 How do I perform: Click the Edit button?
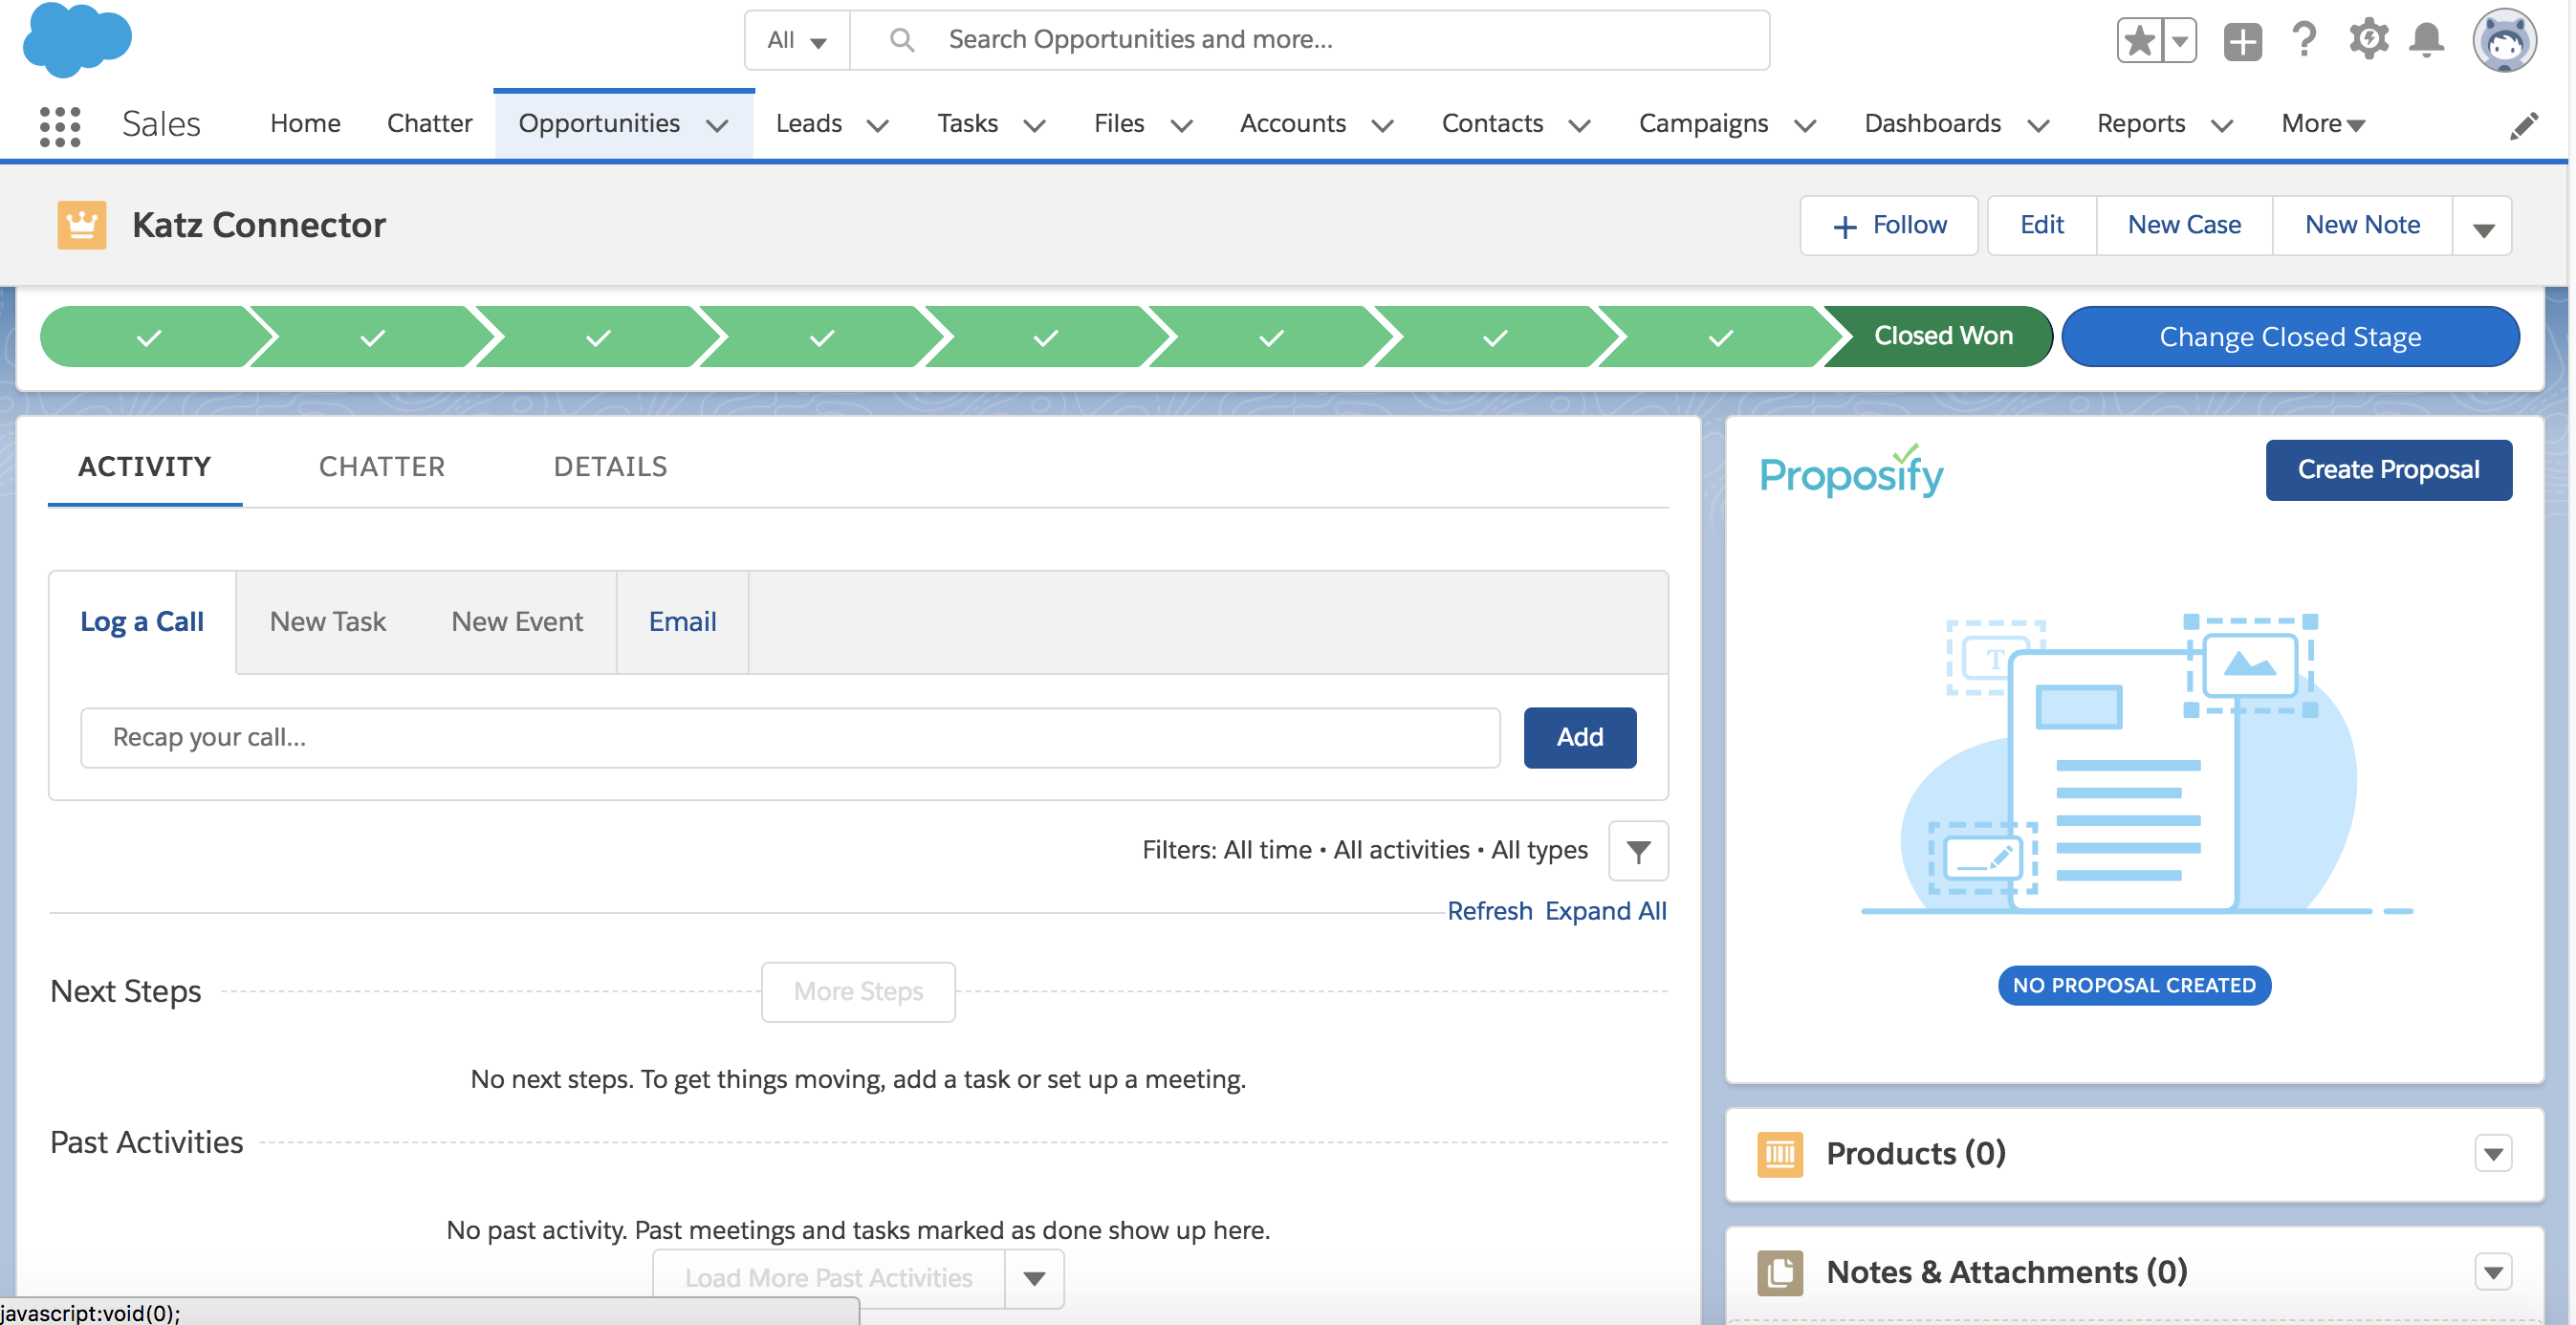pyautogui.click(x=2042, y=226)
